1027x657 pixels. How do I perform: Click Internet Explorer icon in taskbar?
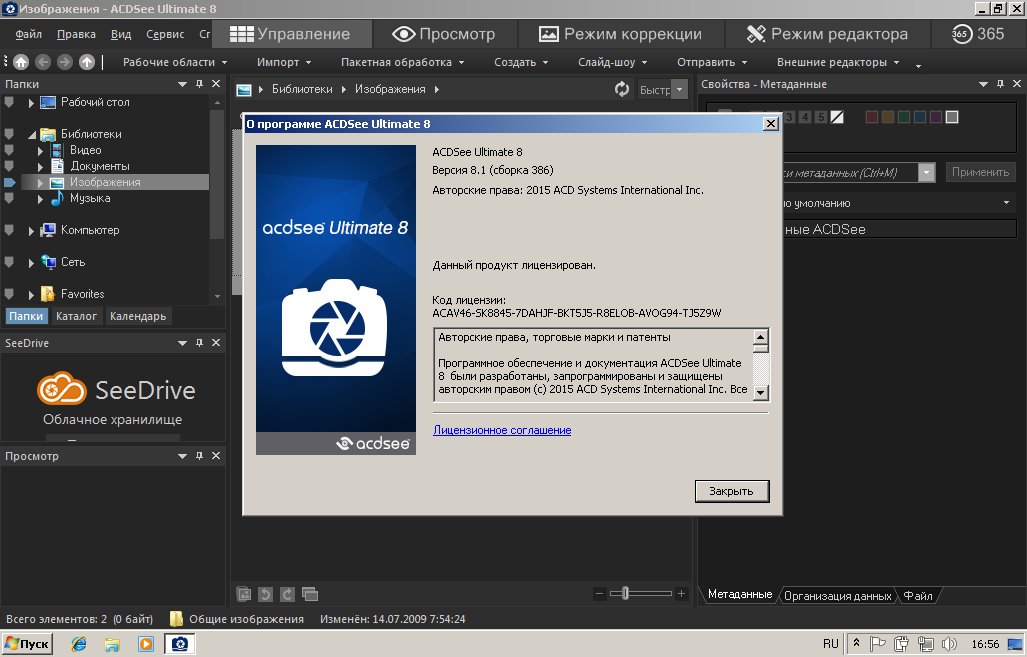(79, 644)
